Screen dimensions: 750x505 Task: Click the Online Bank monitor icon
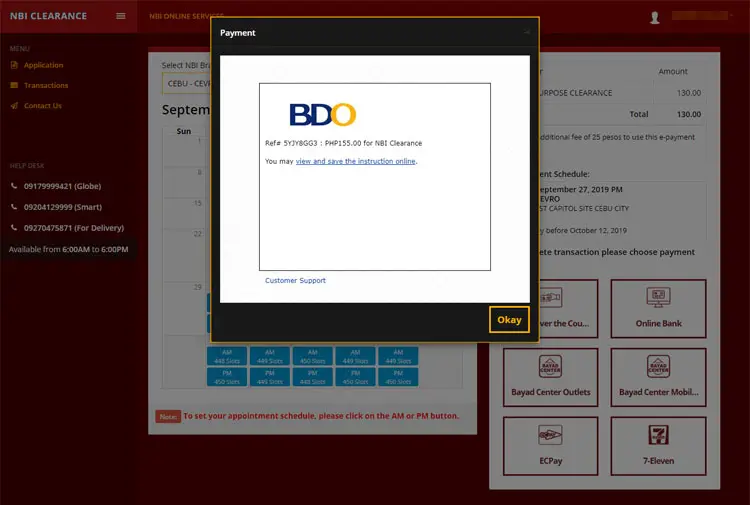click(658, 297)
